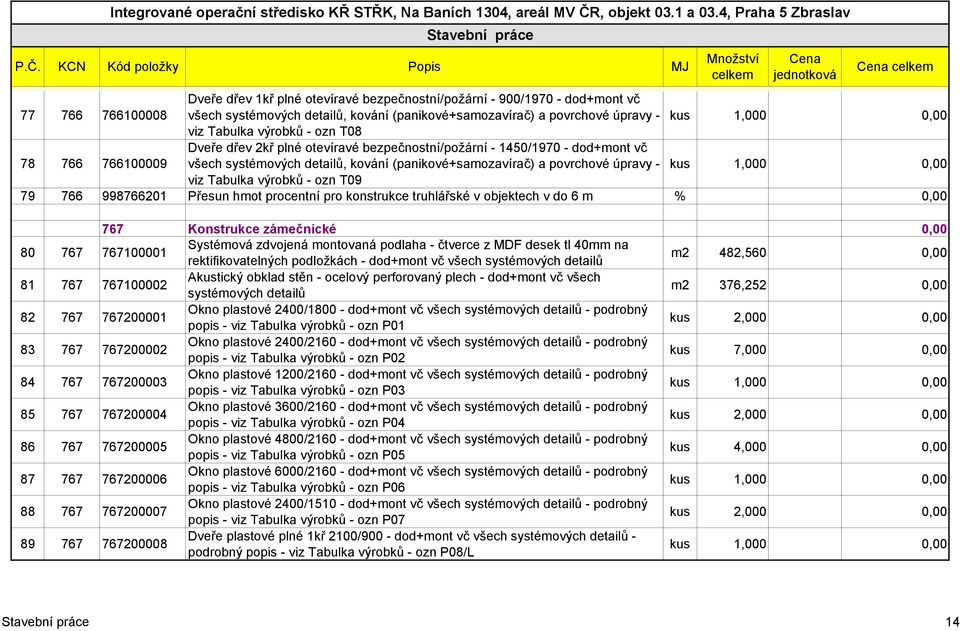The width and height of the screenshot is (960, 631).
Task: Select the m2 unit in row 80
Action: tap(680, 253)
